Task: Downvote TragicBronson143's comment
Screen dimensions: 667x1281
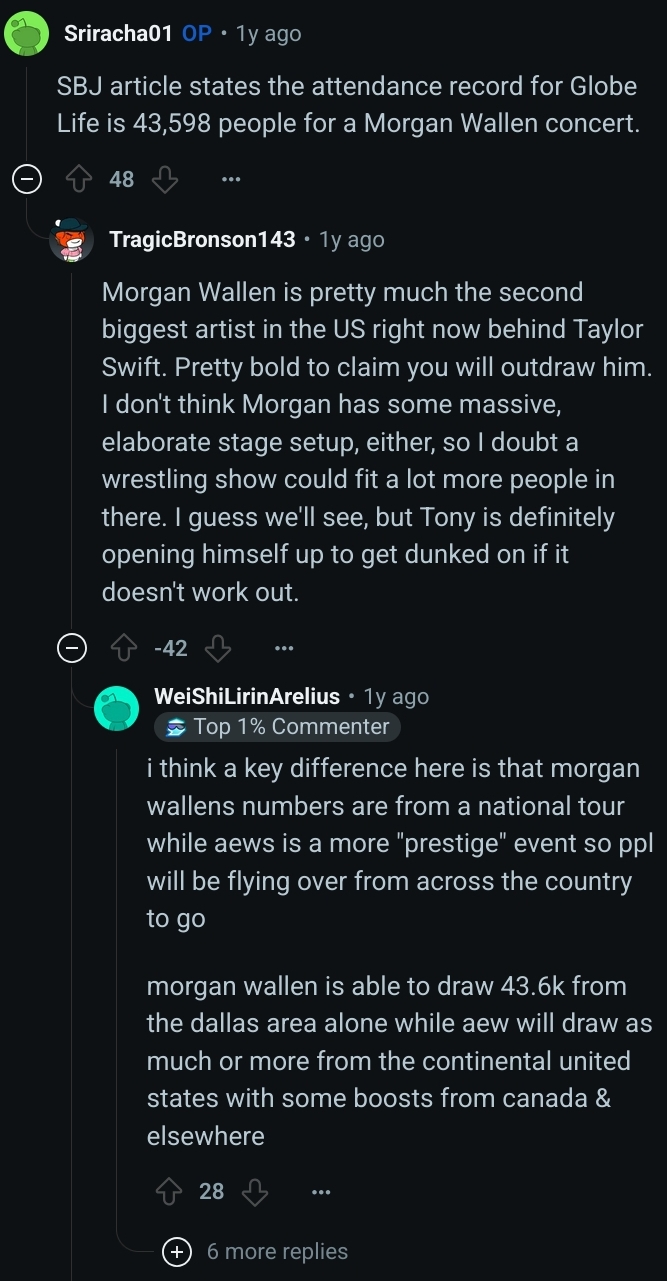Action: click(218, 649)
